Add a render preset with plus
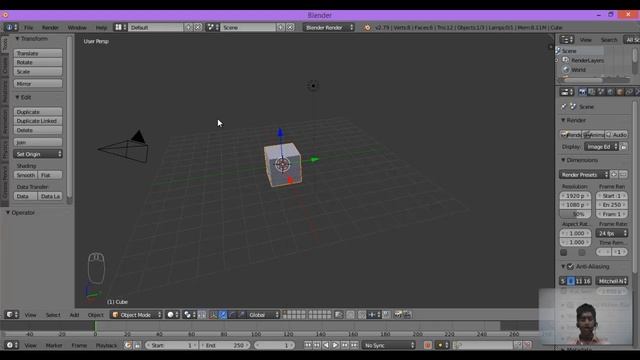Screen dimensions: 640x360 [x=614, y=175]
